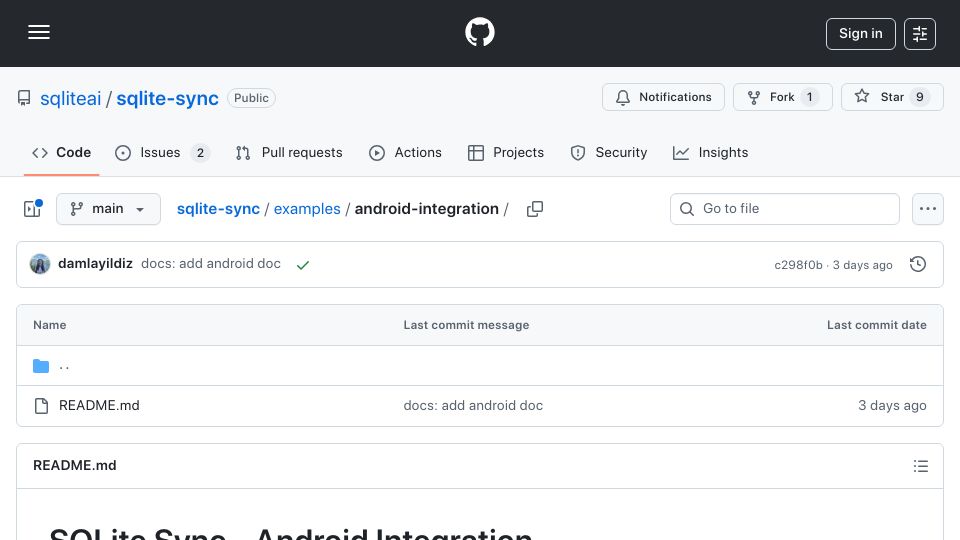Open the Security tab
960x540 pixels.
pyautogui.click(x=609, y=152)
